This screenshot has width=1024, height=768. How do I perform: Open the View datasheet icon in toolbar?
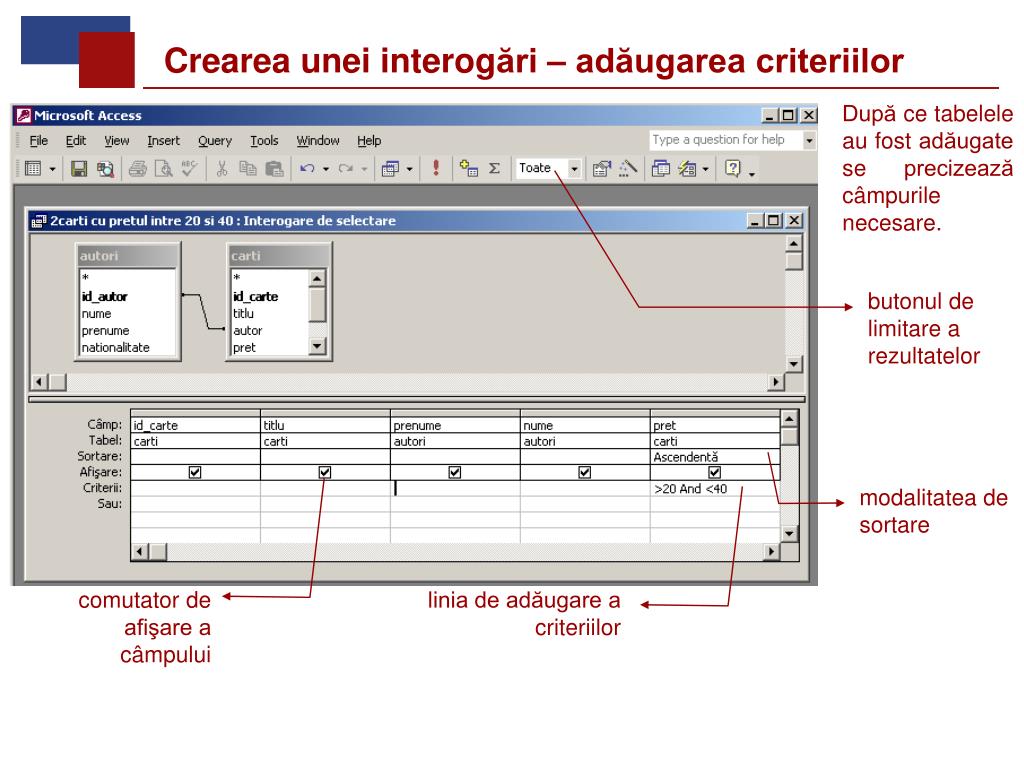pos(33,168)
